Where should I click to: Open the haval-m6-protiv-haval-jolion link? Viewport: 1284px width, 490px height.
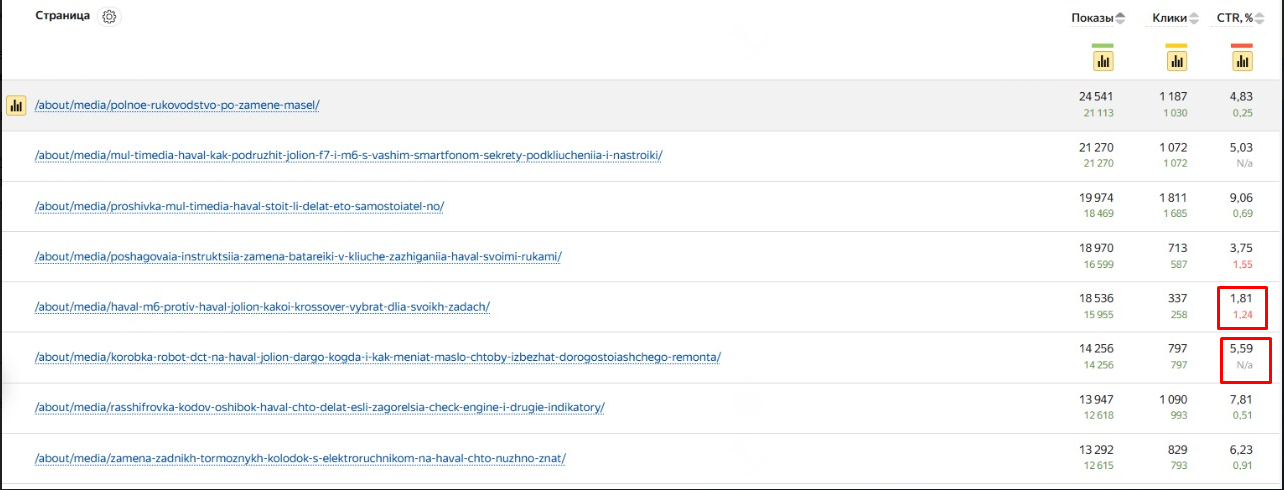(262, 306)
